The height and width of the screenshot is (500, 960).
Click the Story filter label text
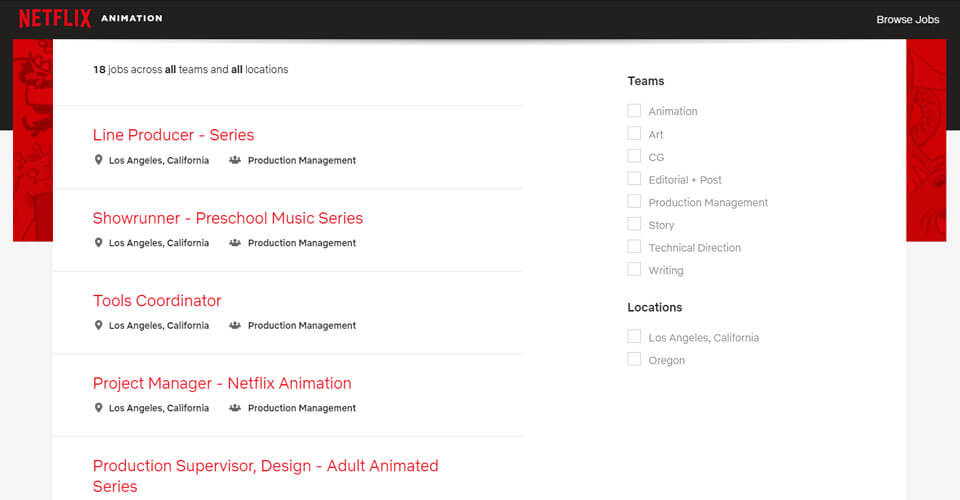coord(661,225)
